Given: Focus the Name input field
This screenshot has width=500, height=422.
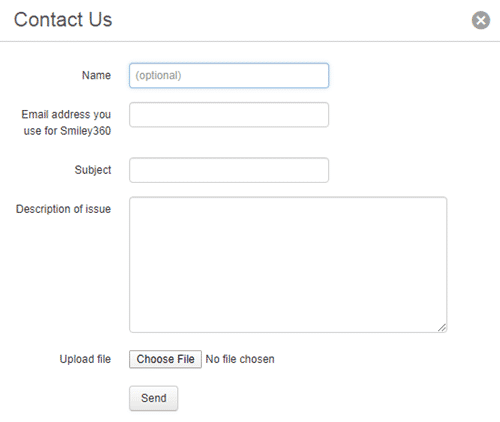Looking at the screenshot, I should tap(229, 76).
